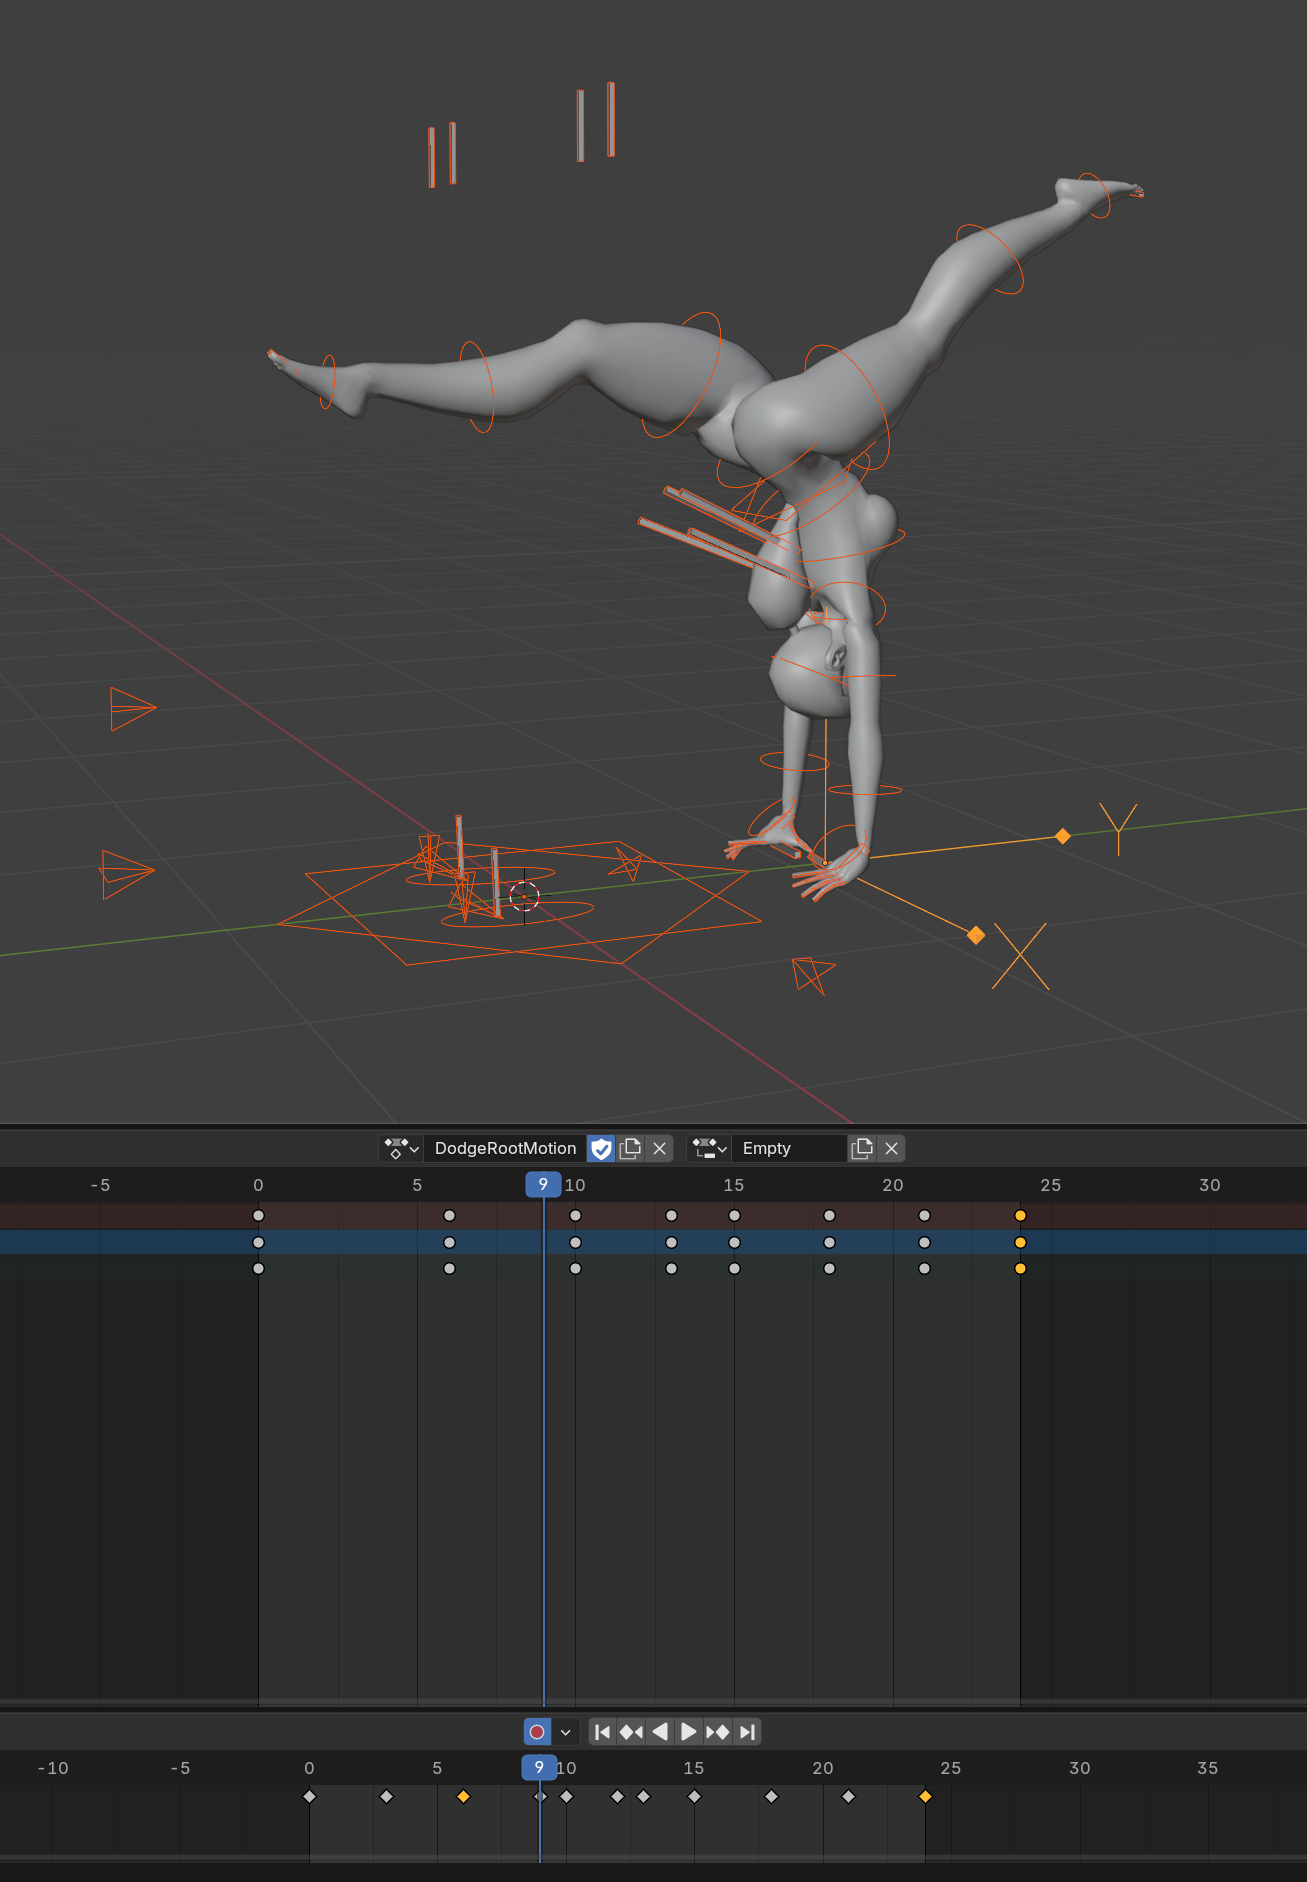1307x1882 pixels.
Task: Duplicate the Empty data-block
Action: tap(862, 1149)
